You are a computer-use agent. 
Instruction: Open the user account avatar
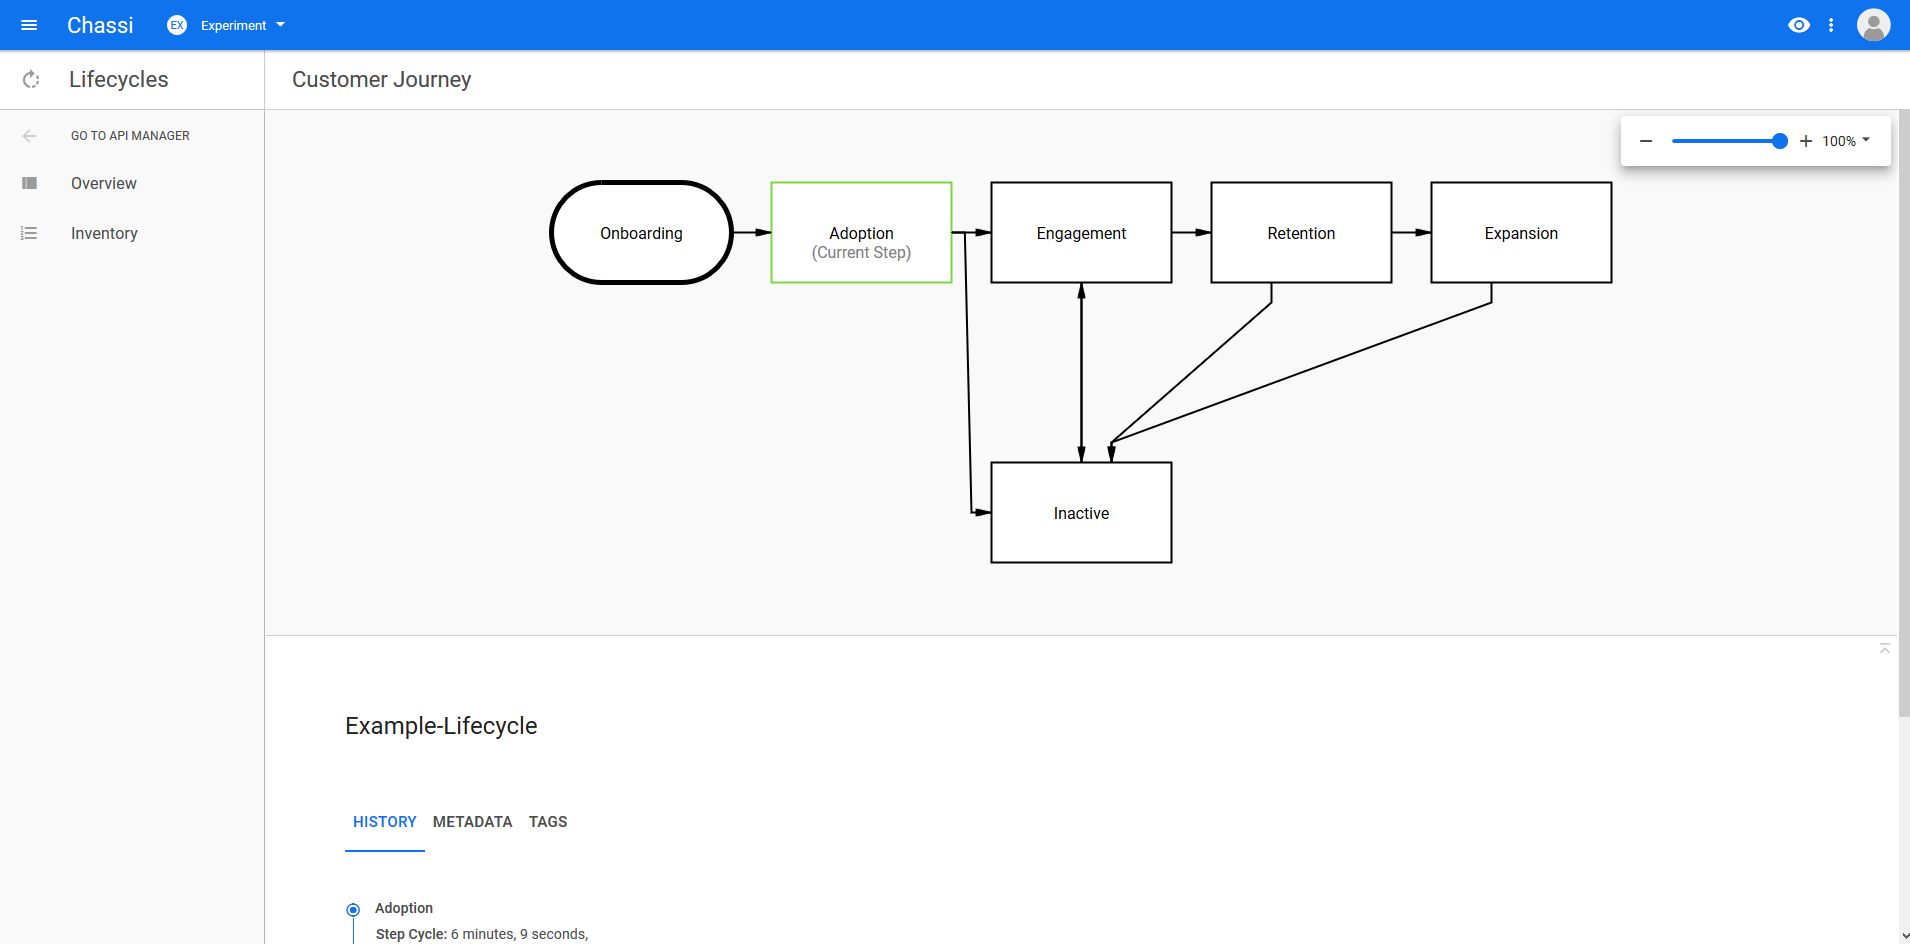point(1873,25)
